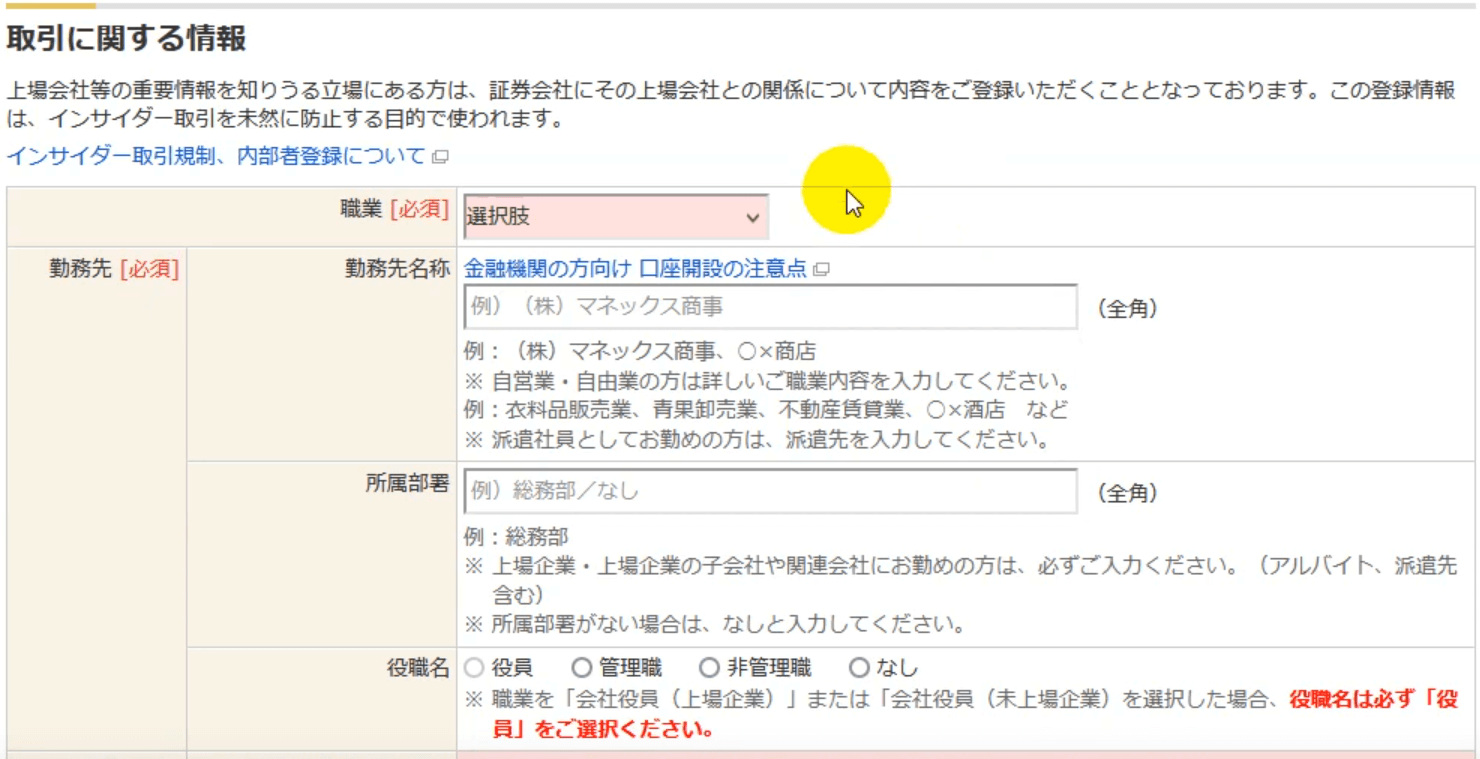Click the external window icon after インサイダー取引規制 link
This screenshot has height=759, width=1480.
click(x=437, y=156)
